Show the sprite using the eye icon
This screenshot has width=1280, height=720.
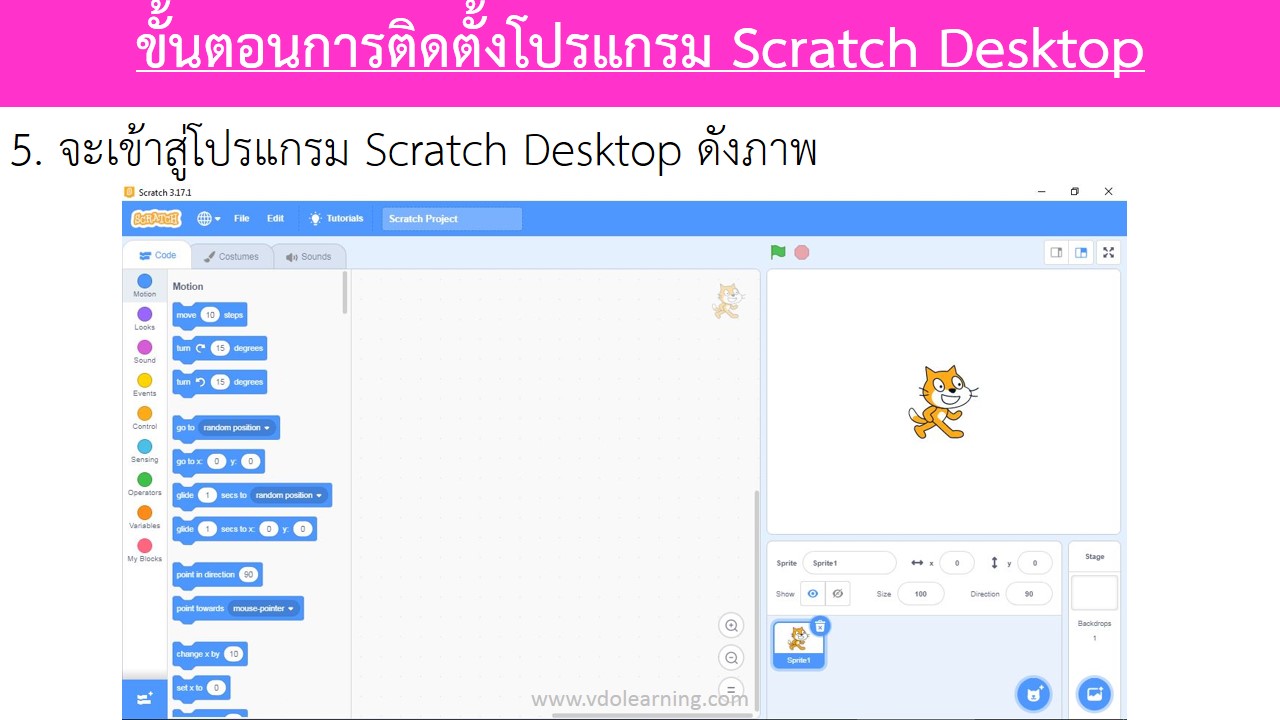(x=812, y=594)
